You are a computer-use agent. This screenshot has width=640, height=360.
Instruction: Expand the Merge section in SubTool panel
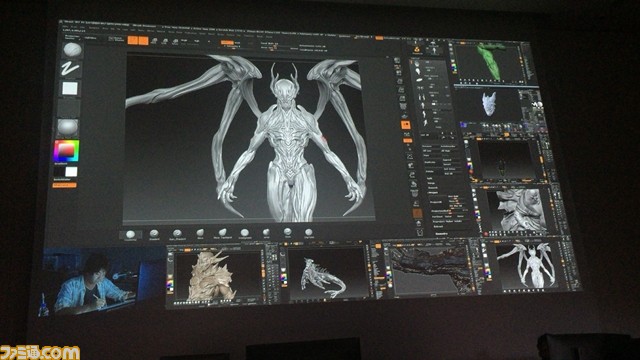click(431, 183)
